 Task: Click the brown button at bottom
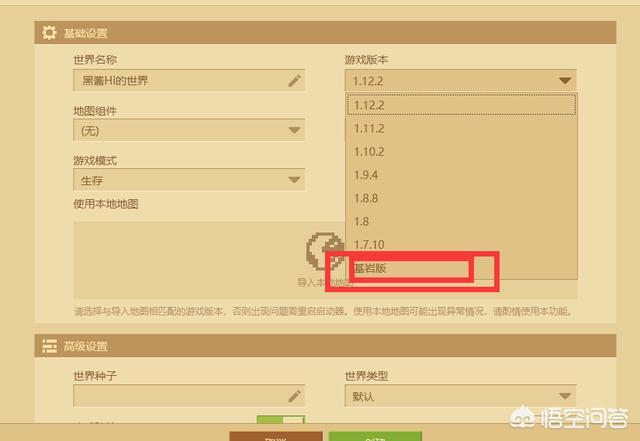[276, 436]
